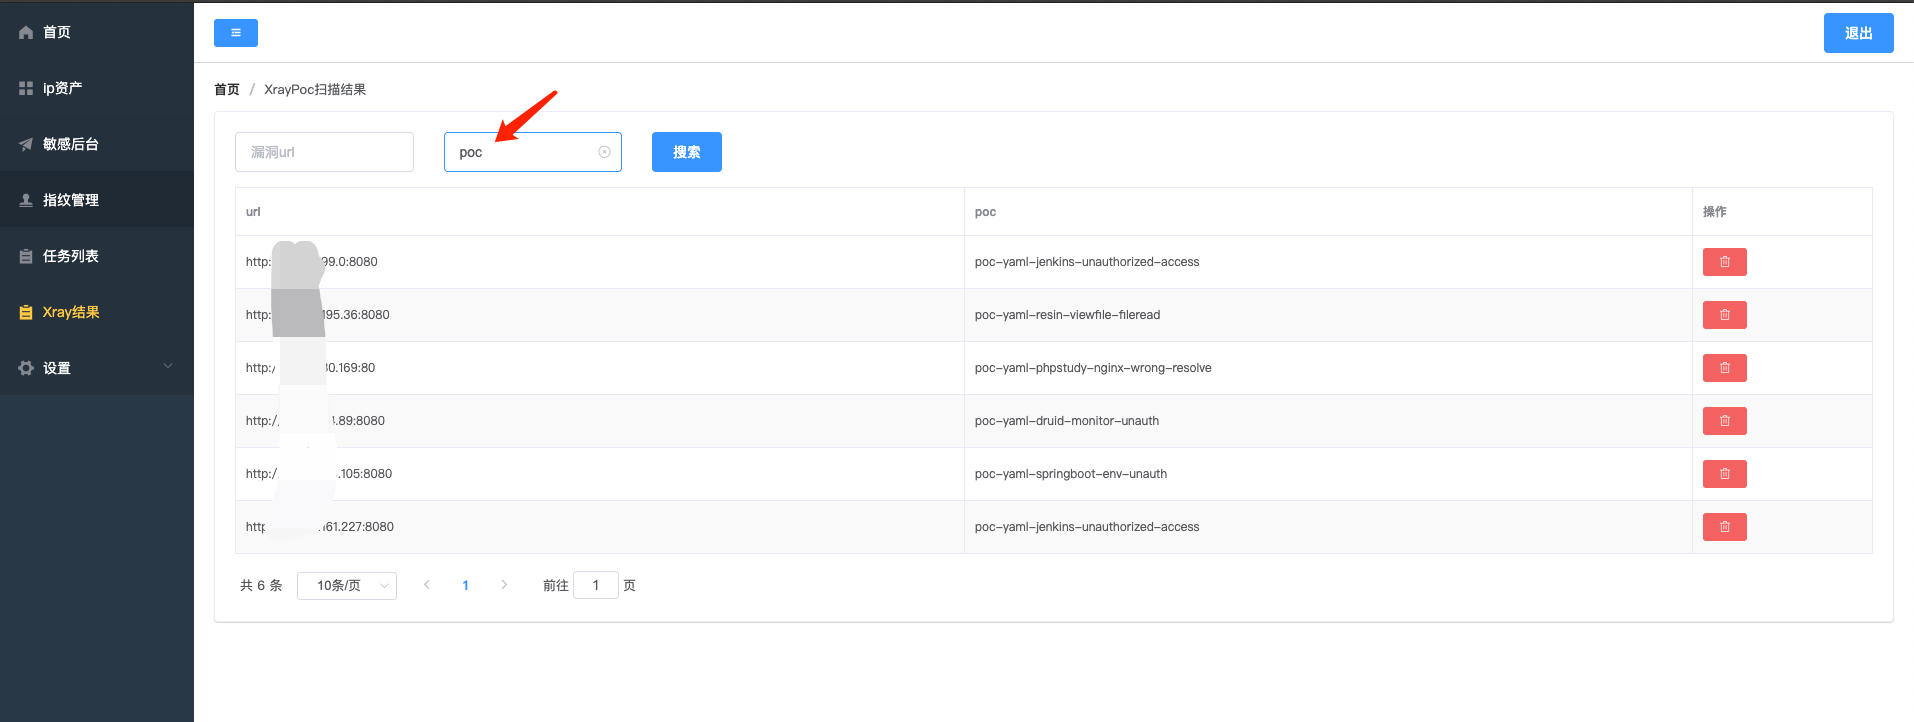This screenshot has height=722, width=1914.
Task: Click the 搜索 search button
Action: pyautogui.click(x=687, y=152)
